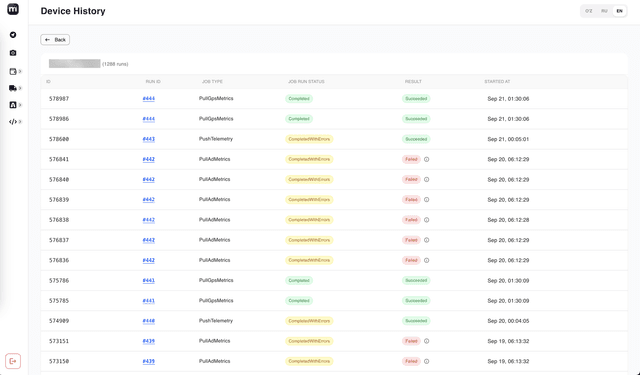Switch language to RU
Screen dimensions: 640x375
coord(604,11)
